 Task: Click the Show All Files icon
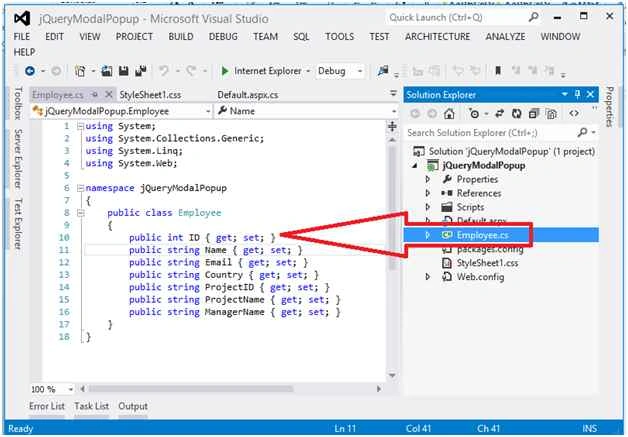tap(552, 114)
